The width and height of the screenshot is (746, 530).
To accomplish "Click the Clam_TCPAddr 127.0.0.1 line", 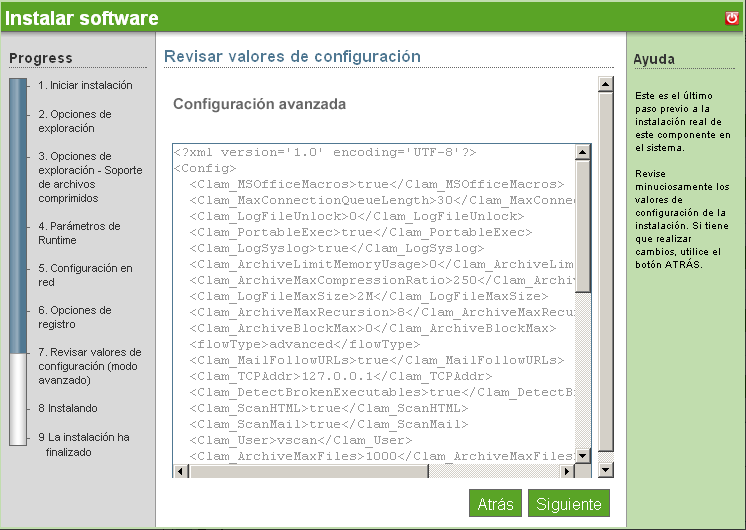I will pyautogui.click(x=341, y=376).
